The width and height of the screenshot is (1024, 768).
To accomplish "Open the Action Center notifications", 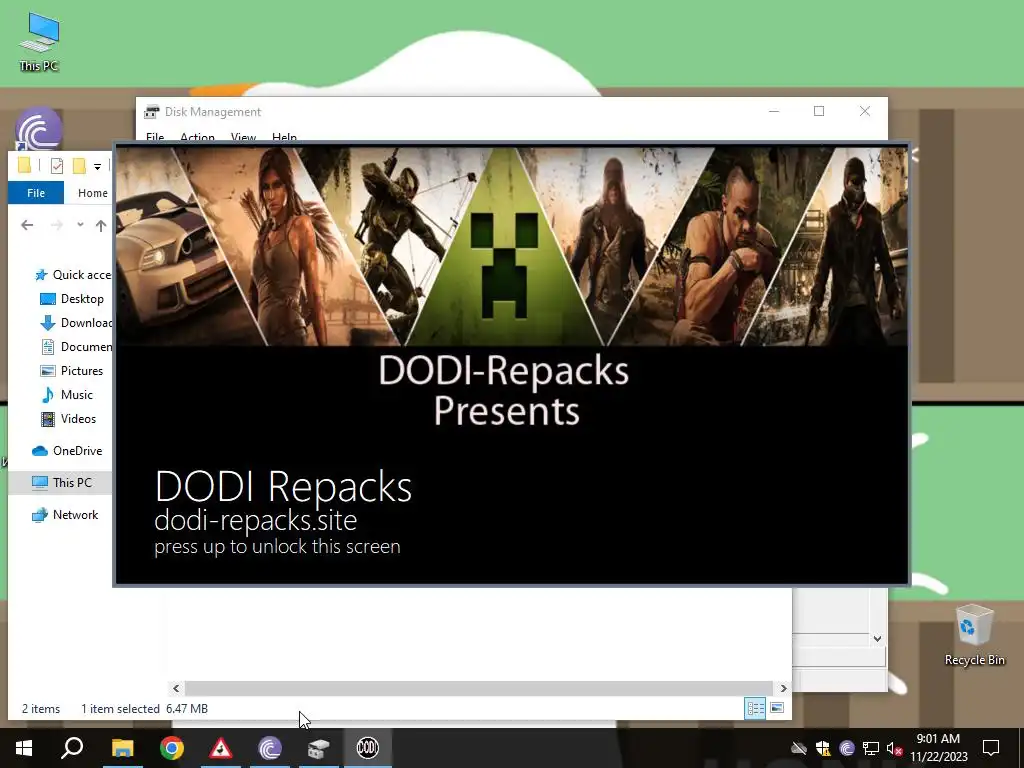I will pyautogui.click(x=991, y=748).
